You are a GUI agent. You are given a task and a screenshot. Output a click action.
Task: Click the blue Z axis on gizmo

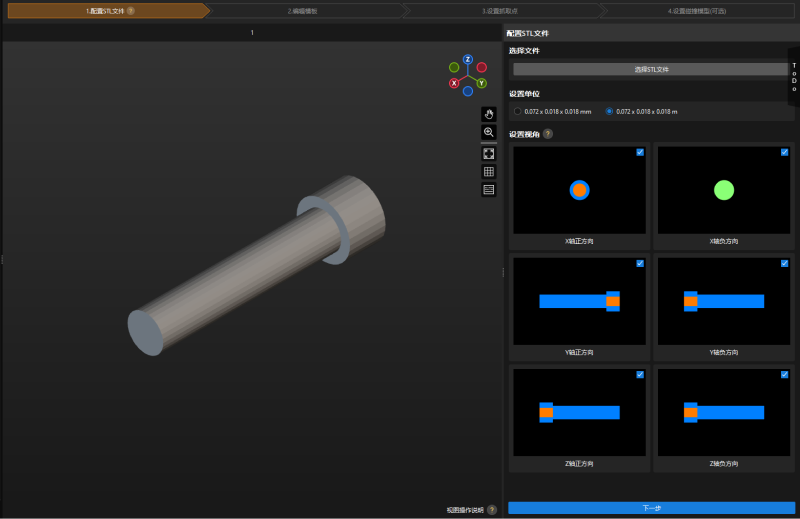(467, 60)
